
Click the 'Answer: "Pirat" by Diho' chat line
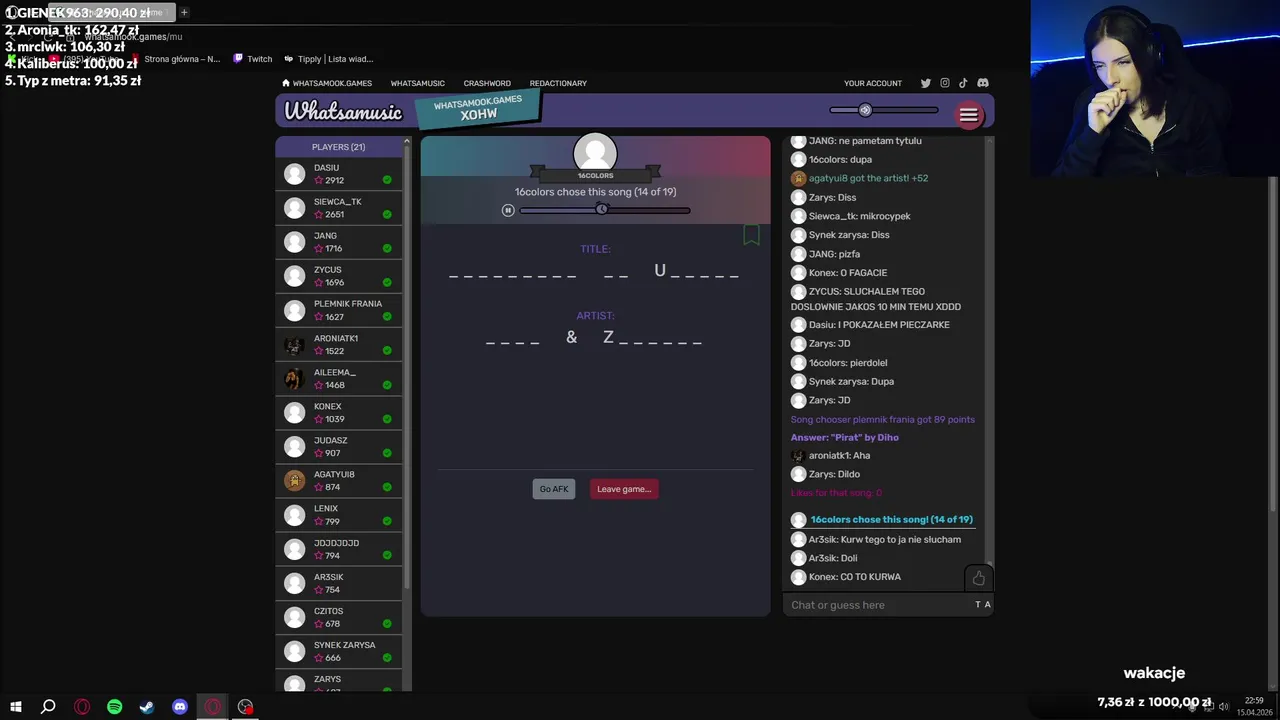(845, 437)
